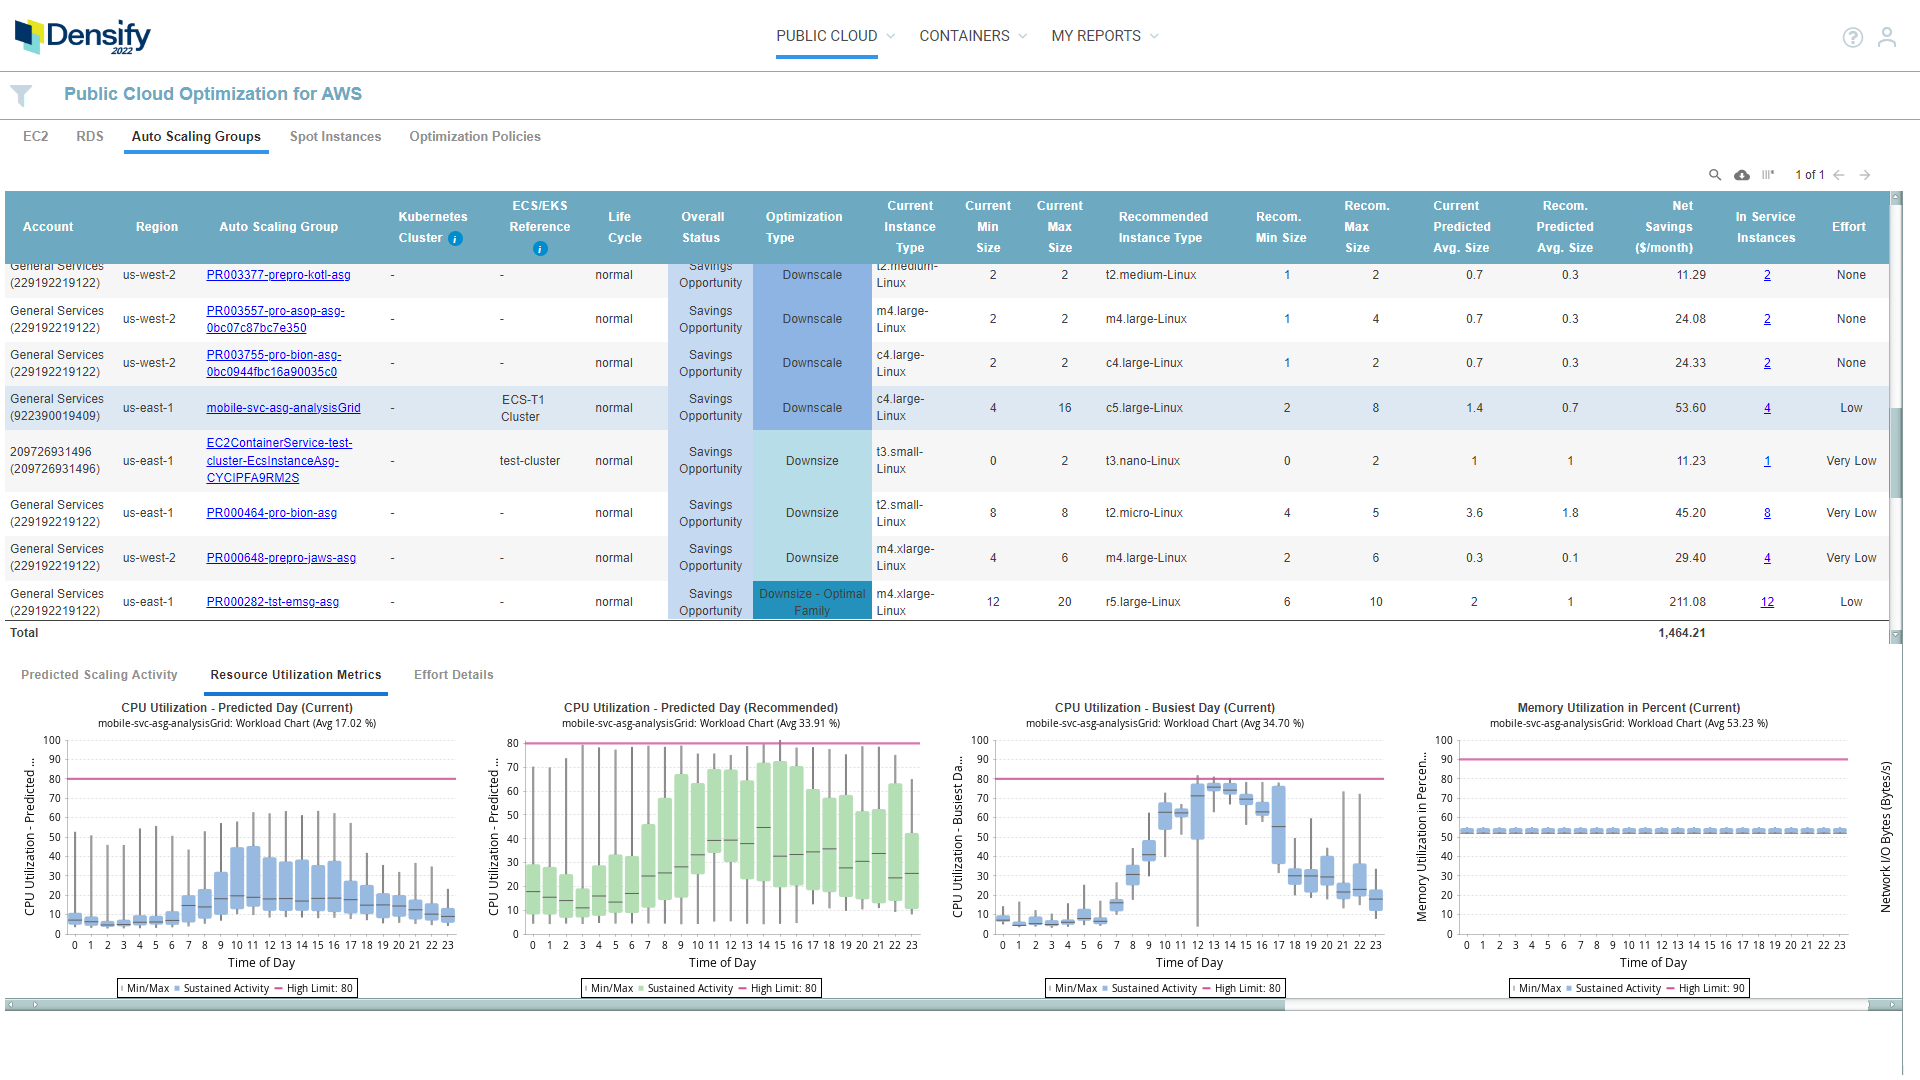Open the Spot Instances tab
Viewport: 1920px width, 1080px height.
tap(335, 137)
